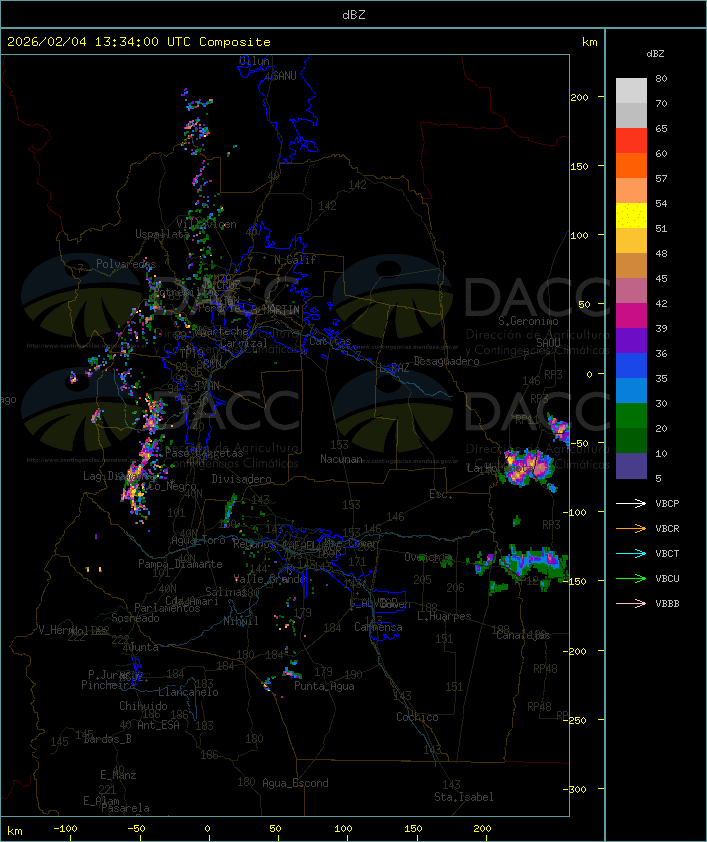Click the Pasarela map label
This screenshot has height=842, width=707.
point(126,808)
